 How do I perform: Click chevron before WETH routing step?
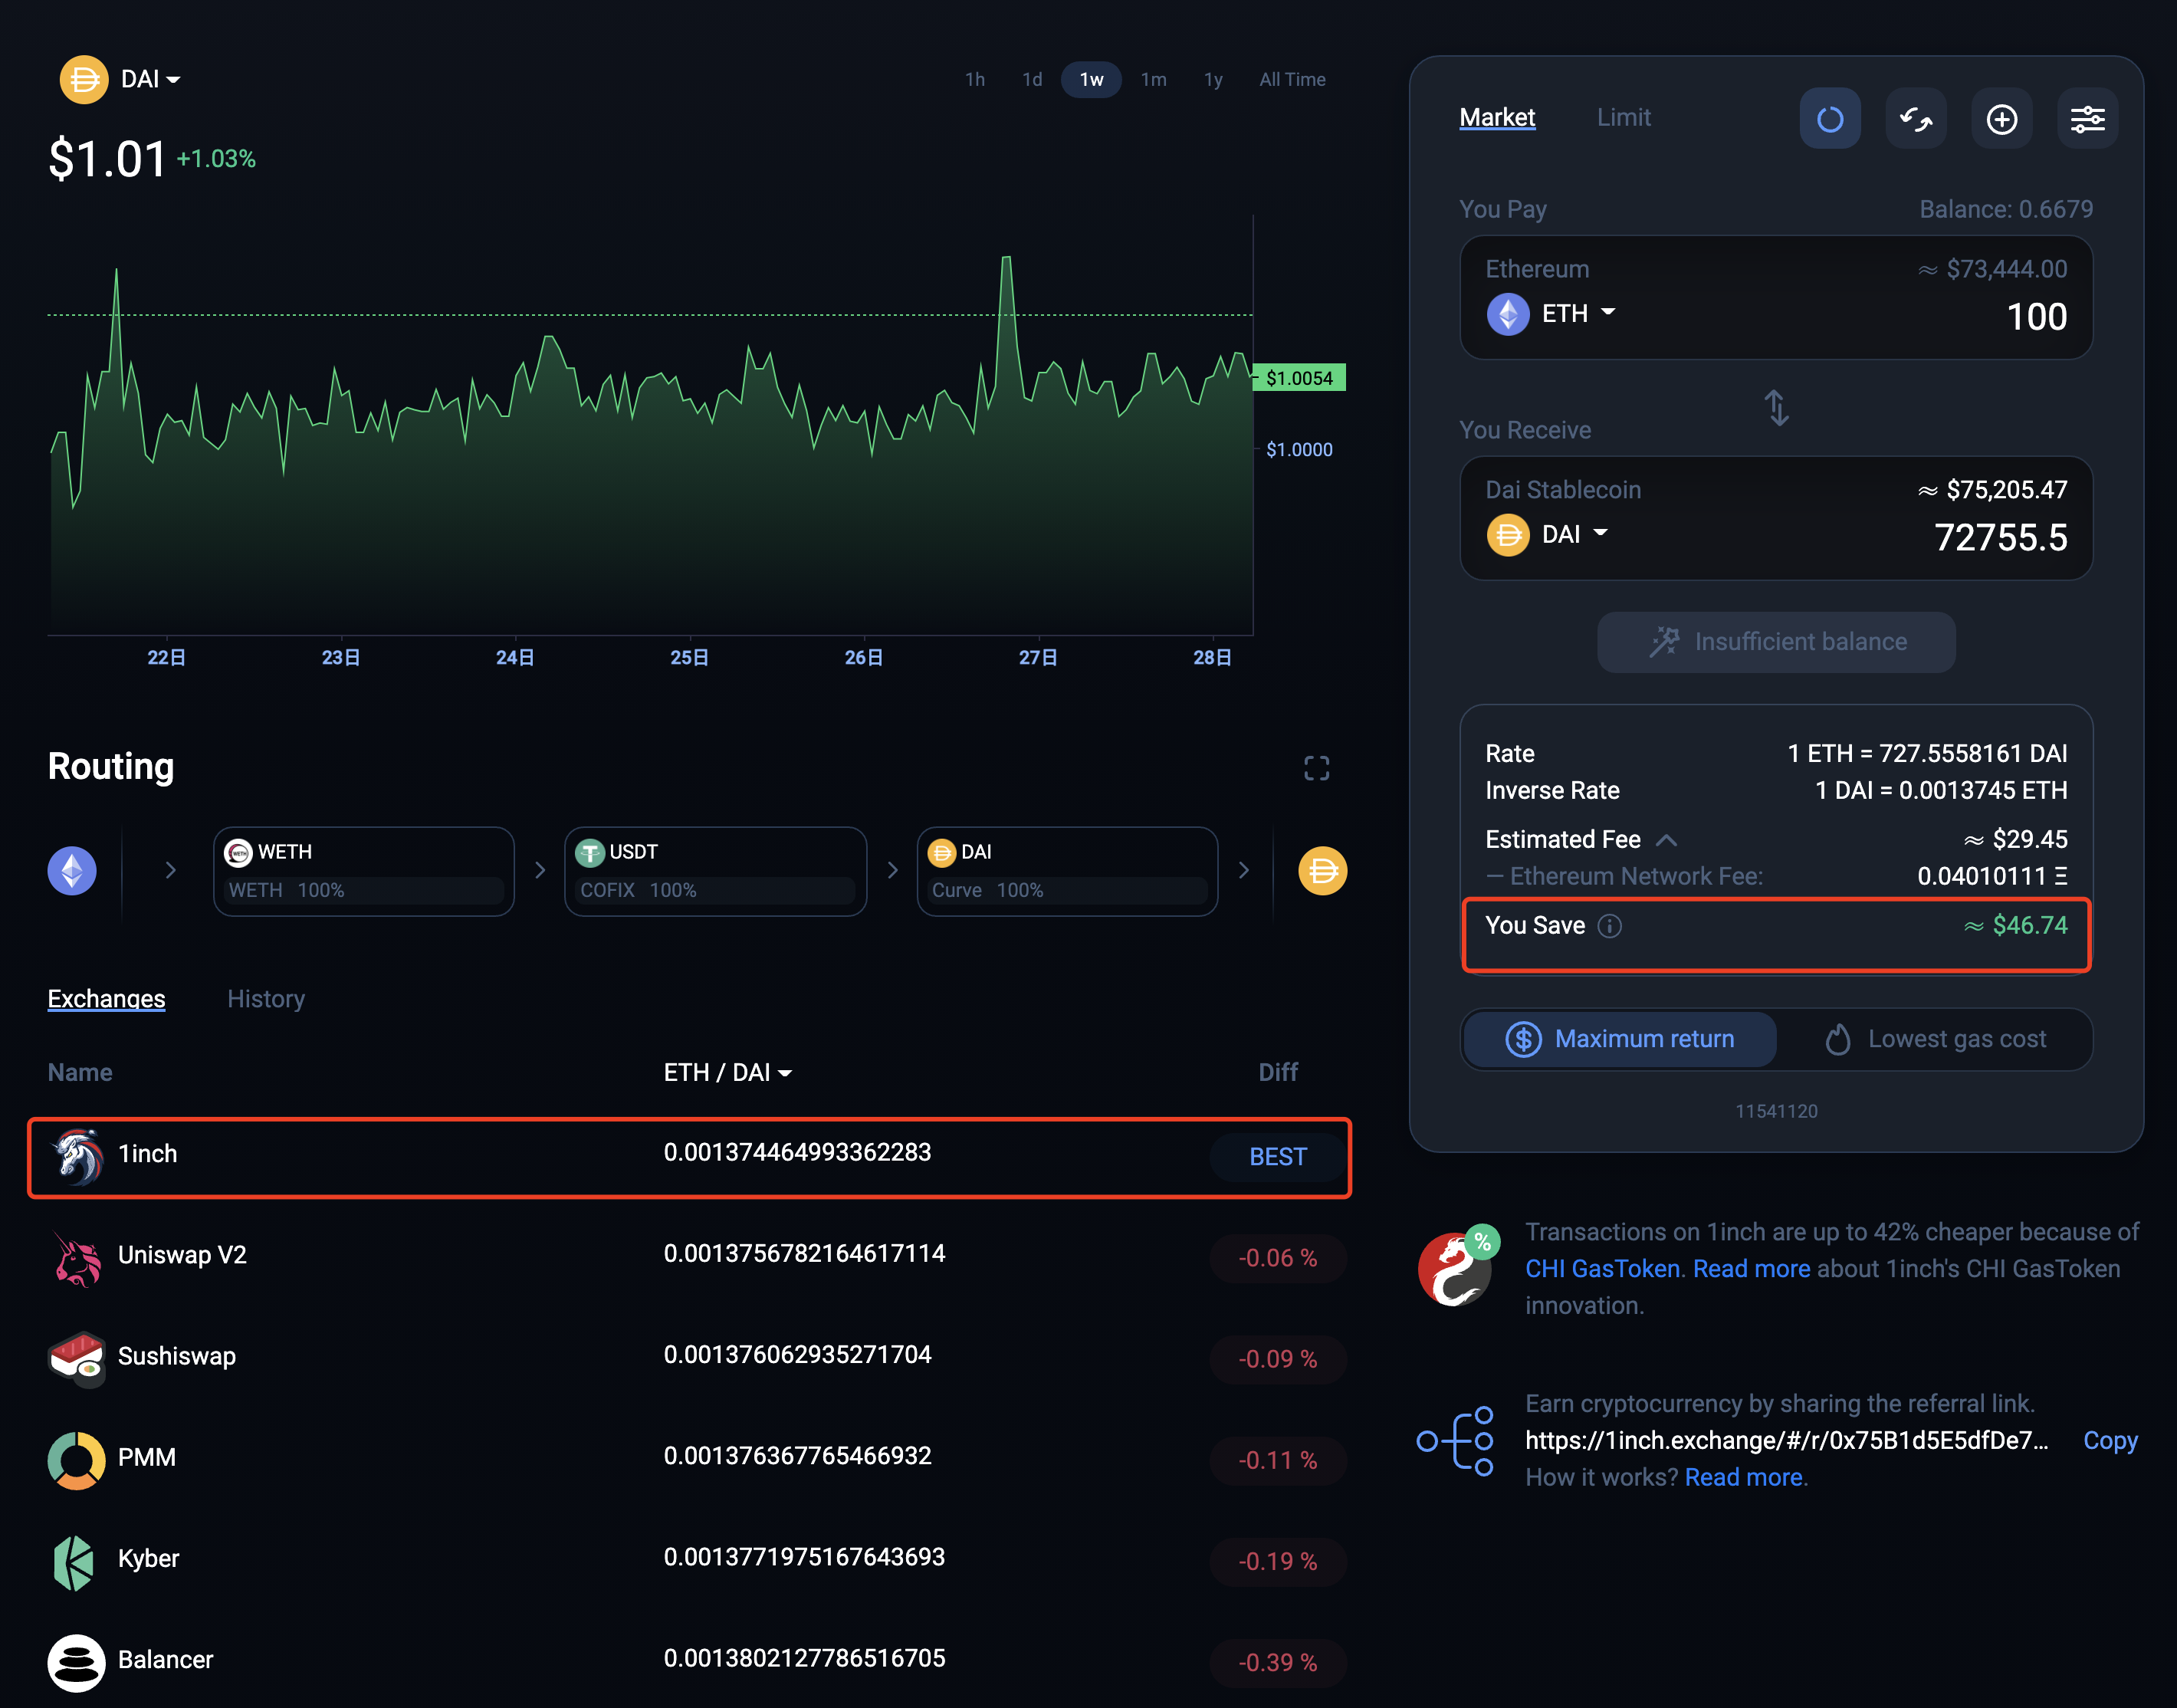tap(171, 870)
